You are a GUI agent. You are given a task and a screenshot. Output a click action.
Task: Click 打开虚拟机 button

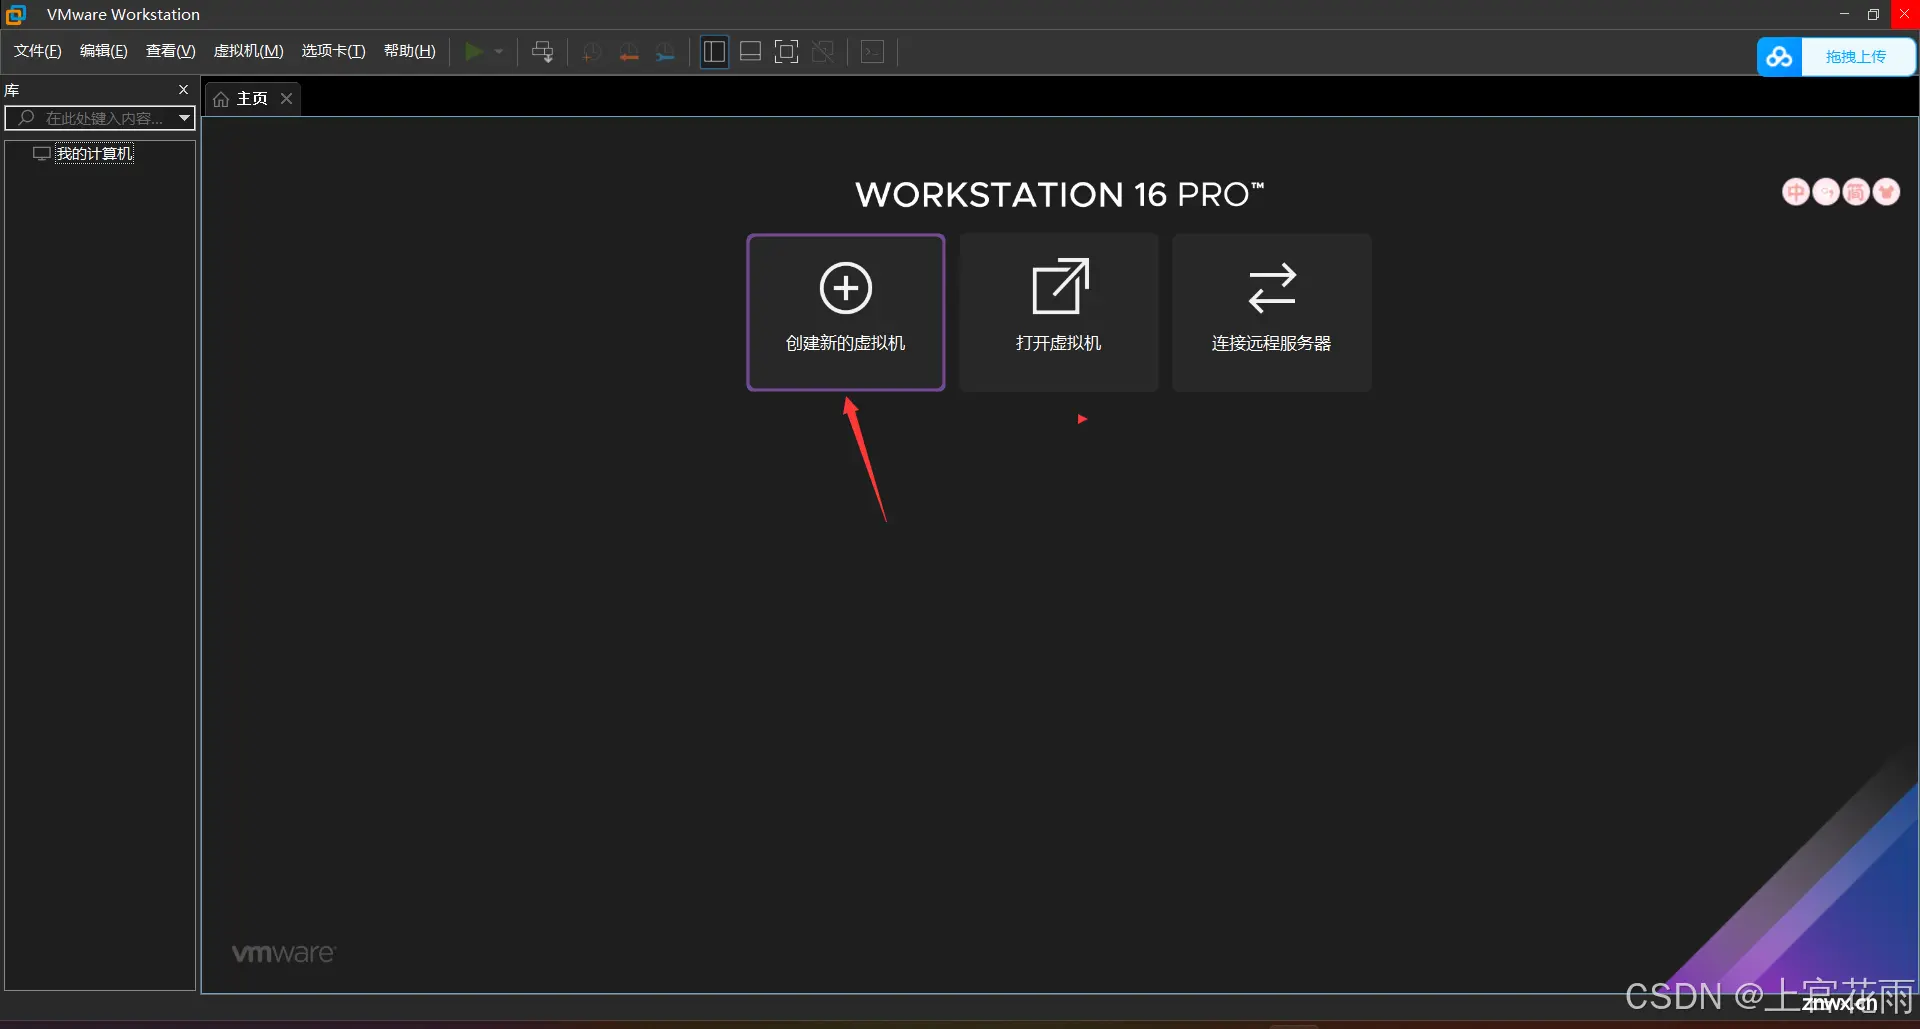[1058, 312]
